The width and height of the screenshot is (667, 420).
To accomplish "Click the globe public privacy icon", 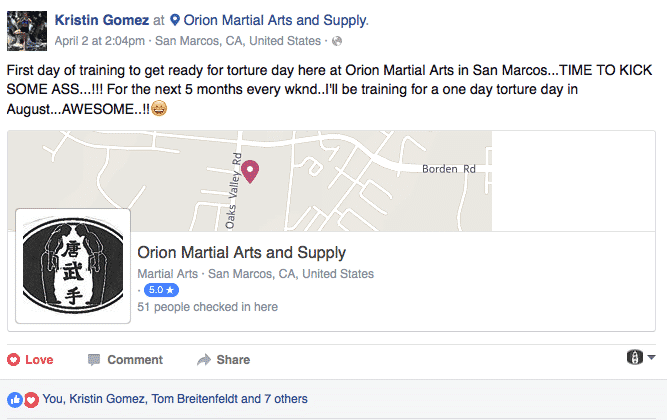I will pyautogui.click(x=337, y=41).
